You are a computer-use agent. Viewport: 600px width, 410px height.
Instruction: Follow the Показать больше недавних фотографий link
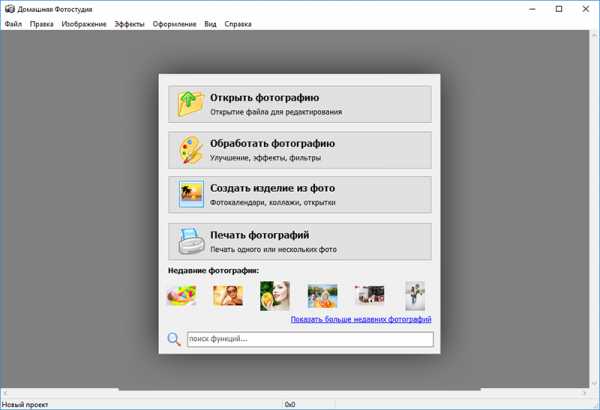click(361, 319)
